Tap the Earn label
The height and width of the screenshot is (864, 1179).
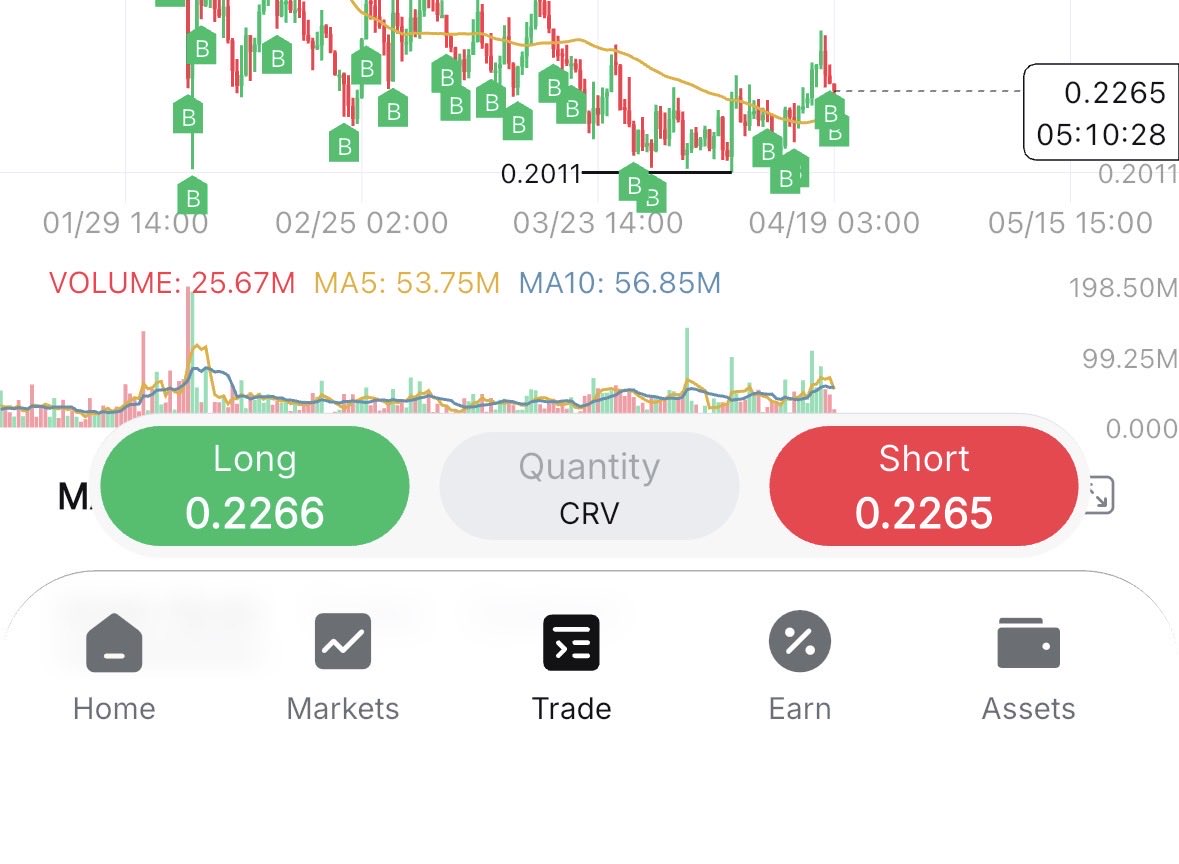(800, 708)
